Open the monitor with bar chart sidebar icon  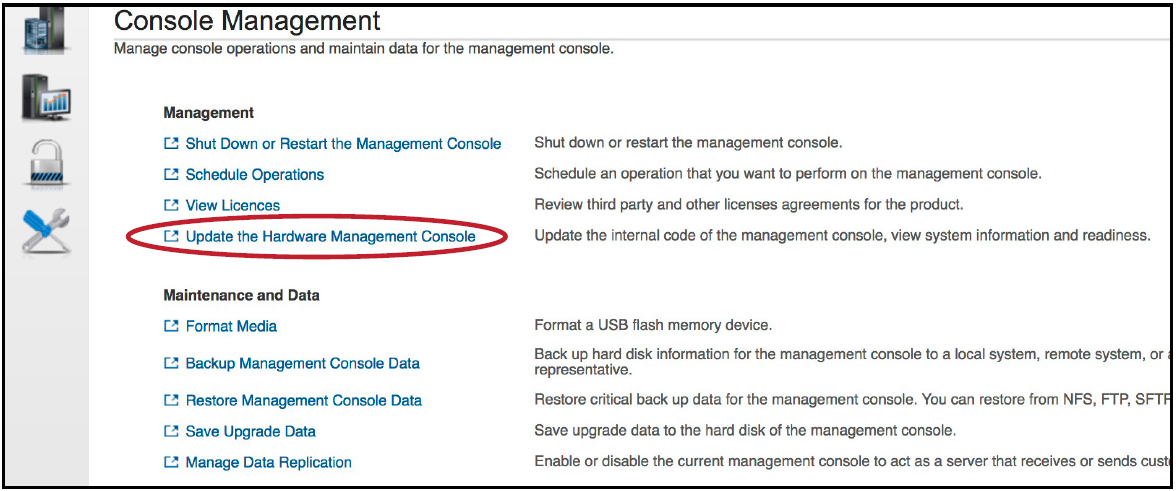click(x=45, y=100)
